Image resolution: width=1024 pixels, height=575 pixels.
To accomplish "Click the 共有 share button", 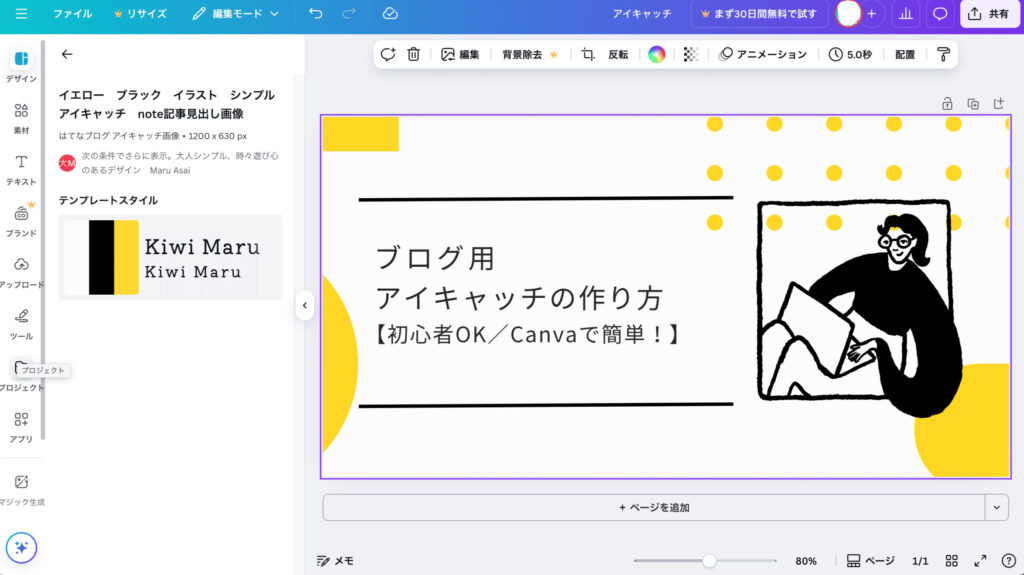I will (x=989, y=13).
